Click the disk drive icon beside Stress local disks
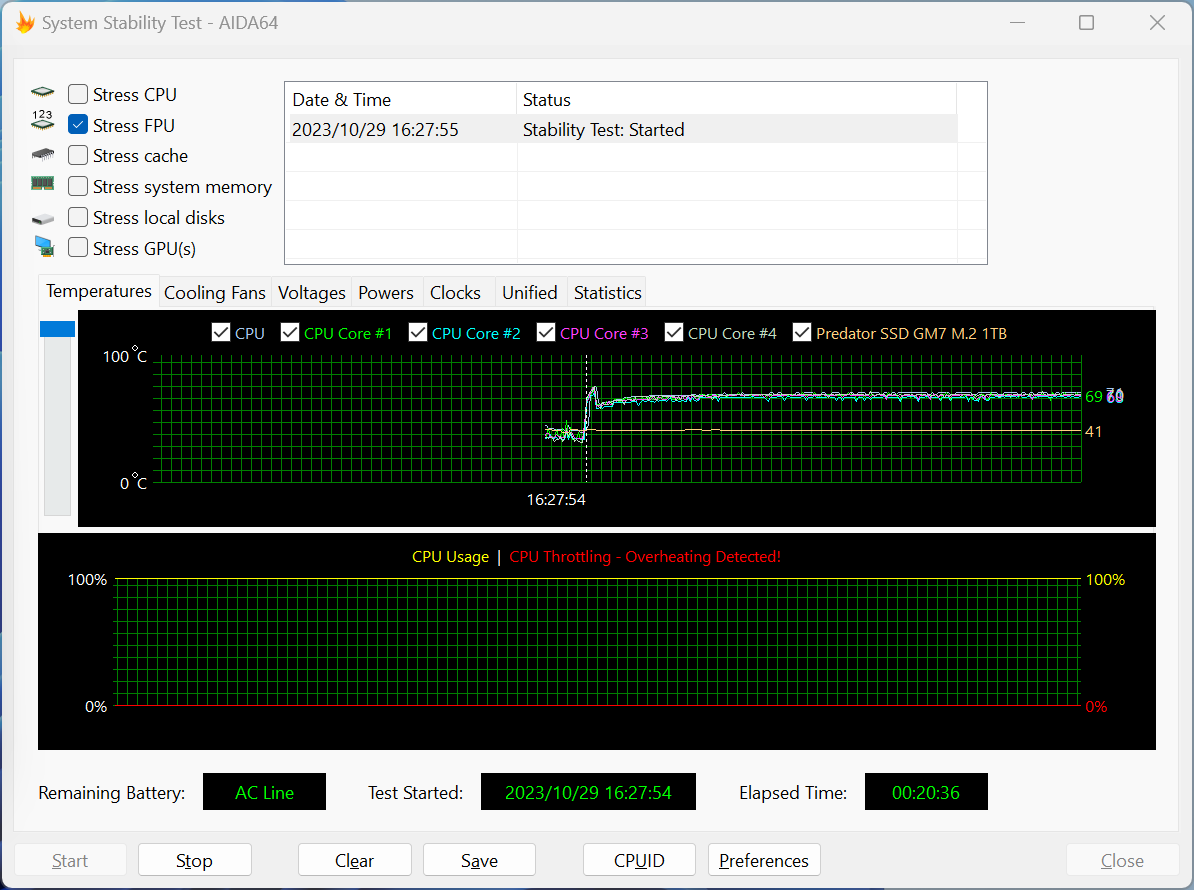1194x890 pixels. coord(43,219)
